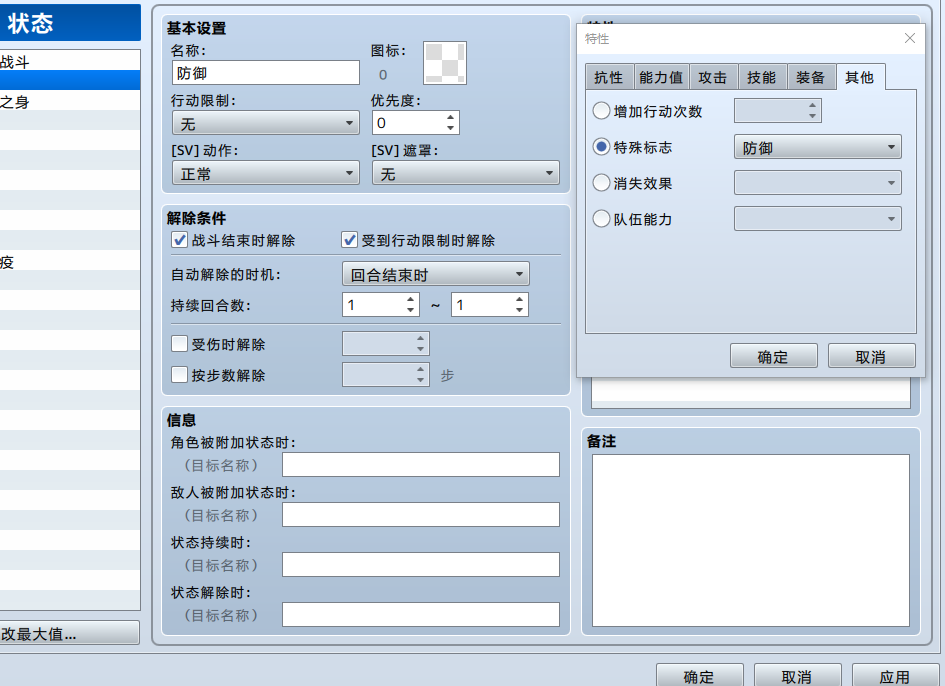
Task: Open the 消失效果 dropdown
Action: pos(818,183)
